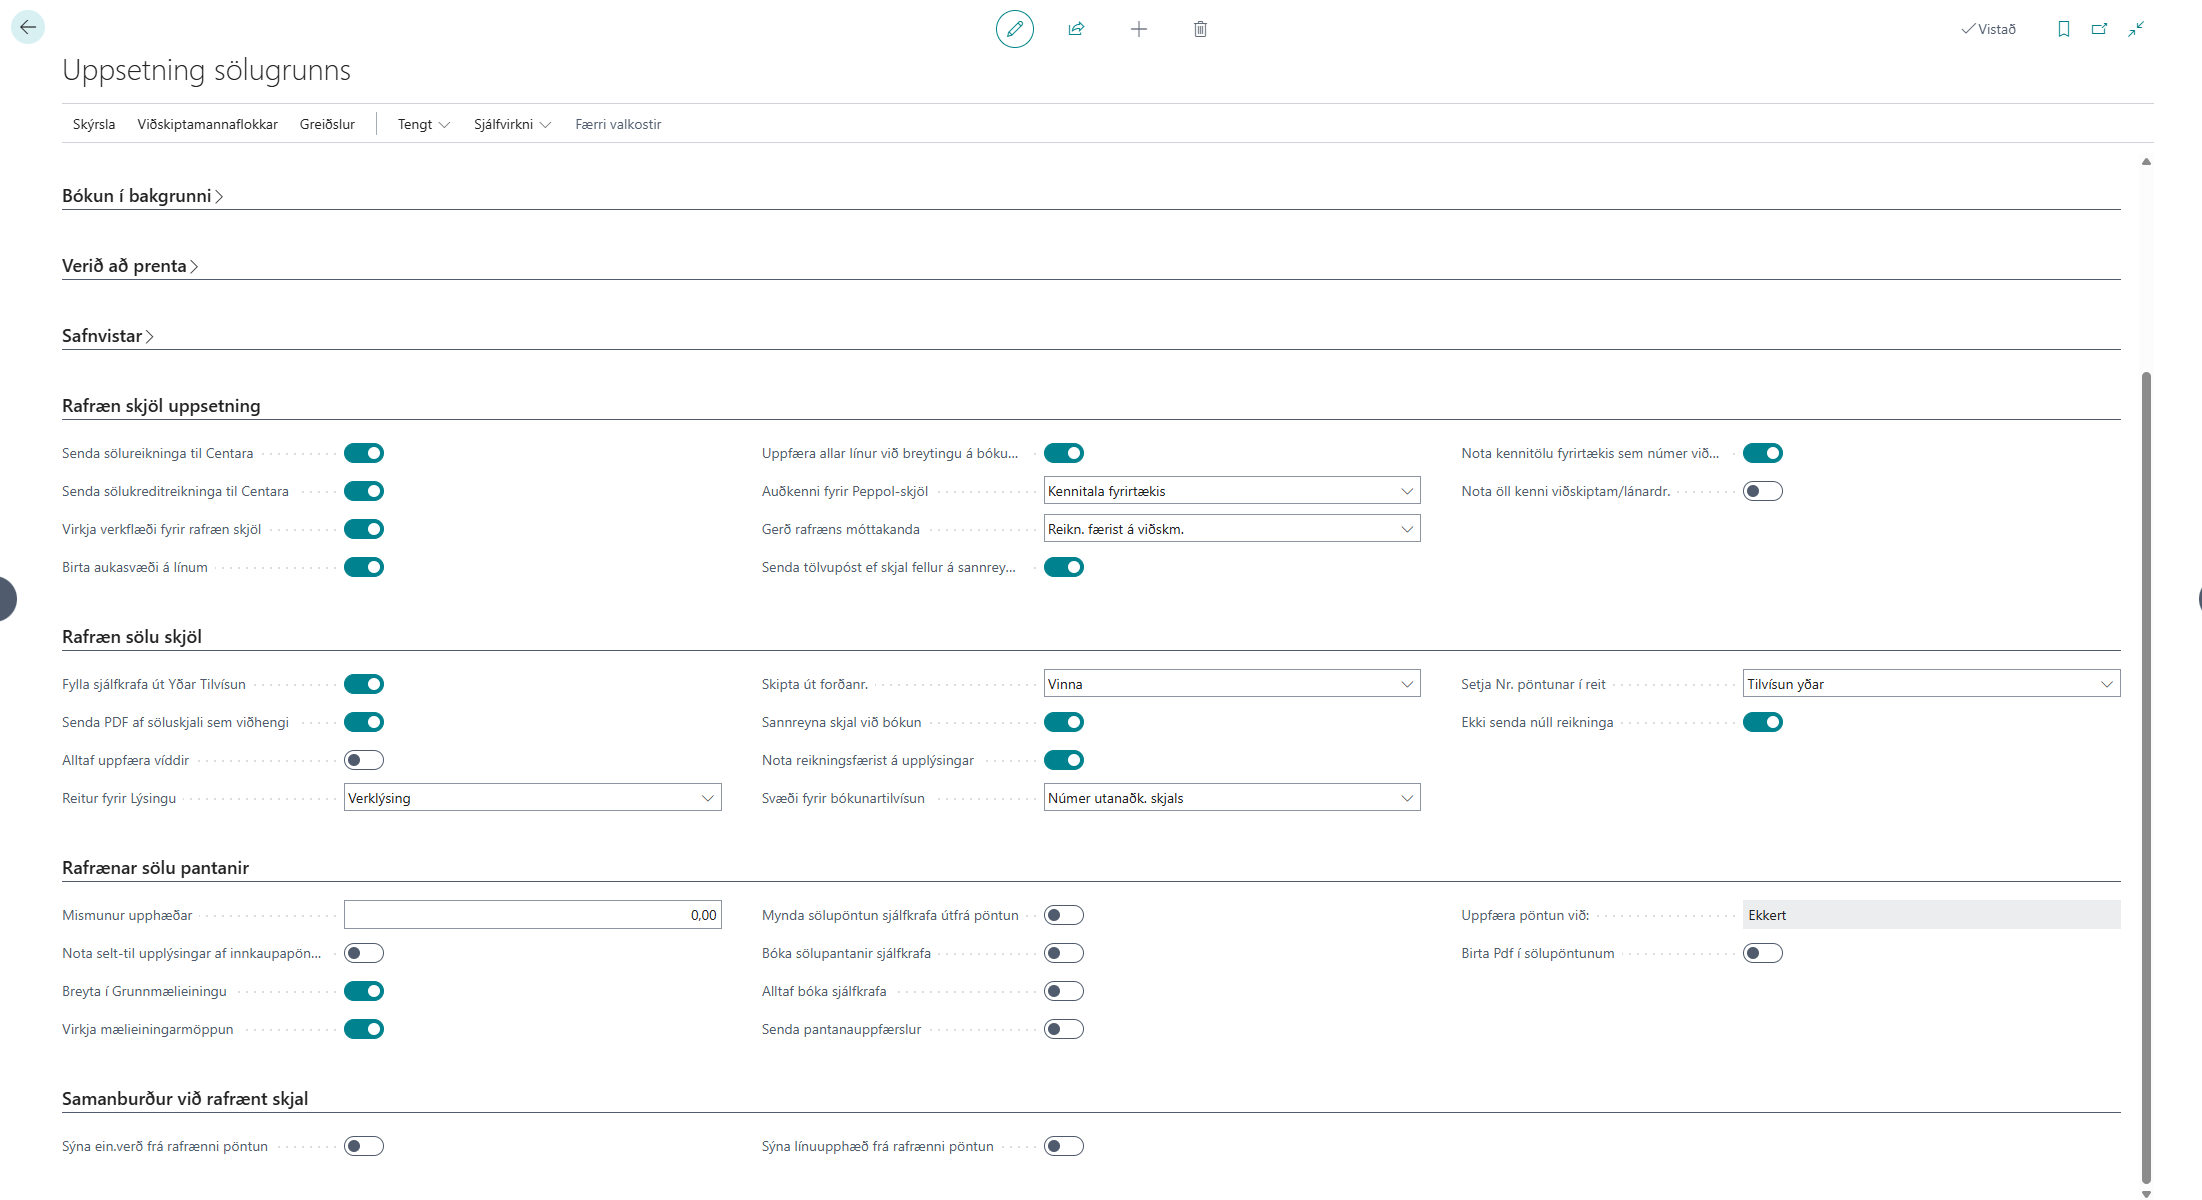Click Færri valkostir
The height and width of the screenshot is (1200, 2202).
click(x=618, y=124)
